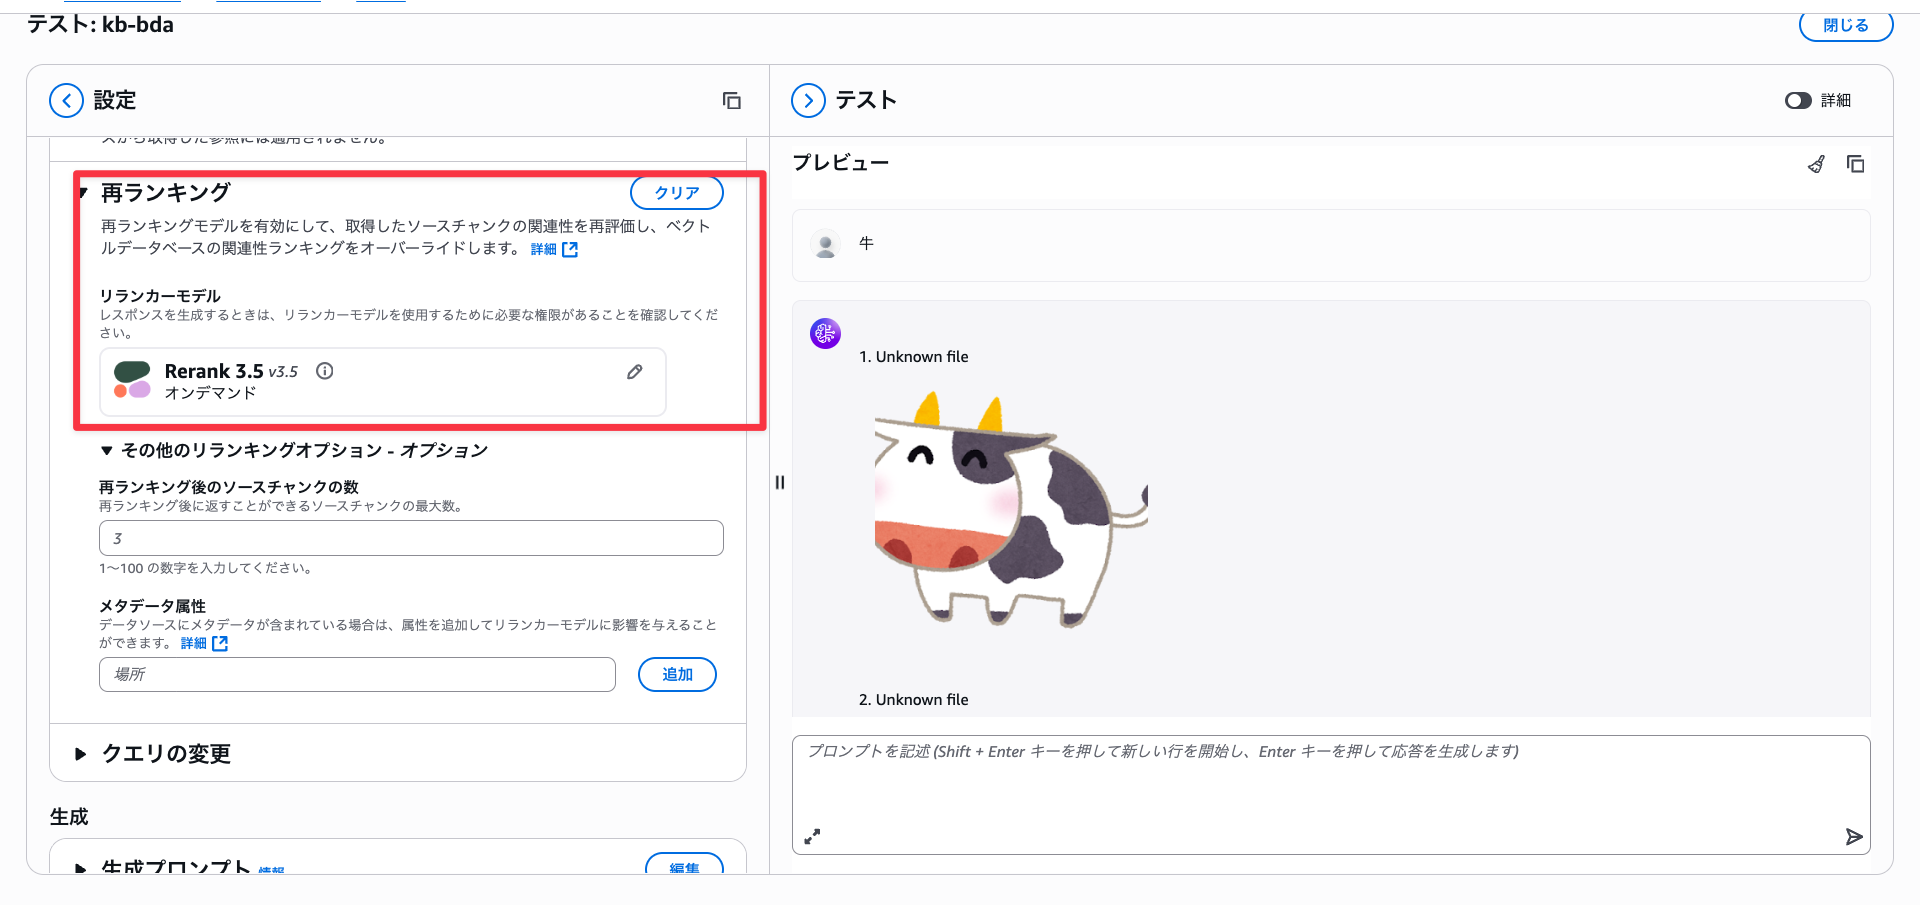Collapse the 再ランキング section

coord(84,193)
